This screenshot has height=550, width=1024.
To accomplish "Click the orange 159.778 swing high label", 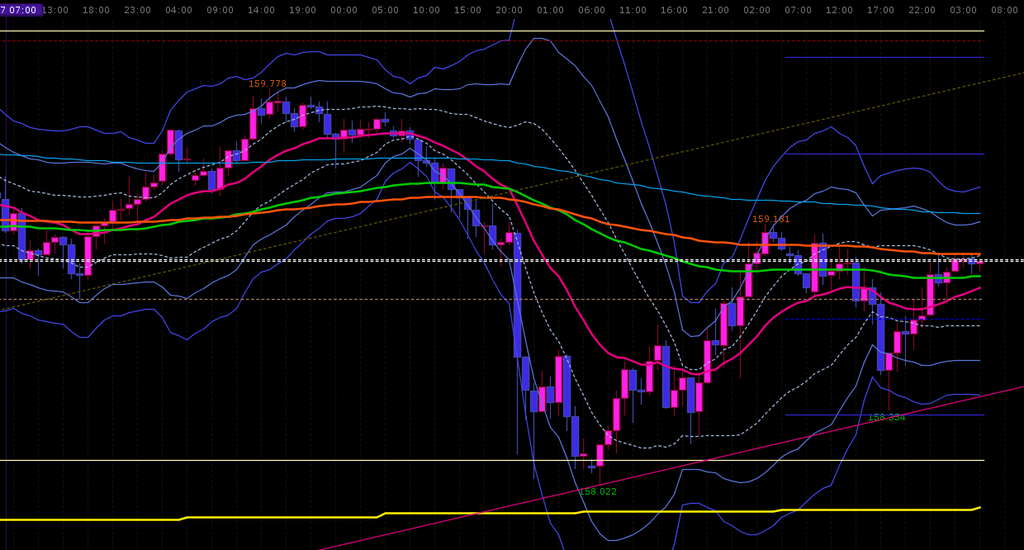I will [267, 84].
